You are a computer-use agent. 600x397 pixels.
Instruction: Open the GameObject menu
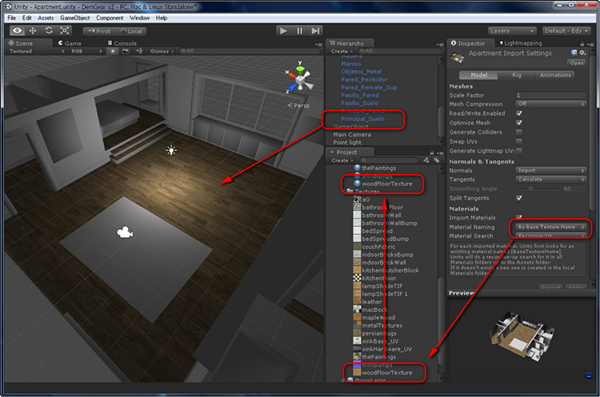75,18
